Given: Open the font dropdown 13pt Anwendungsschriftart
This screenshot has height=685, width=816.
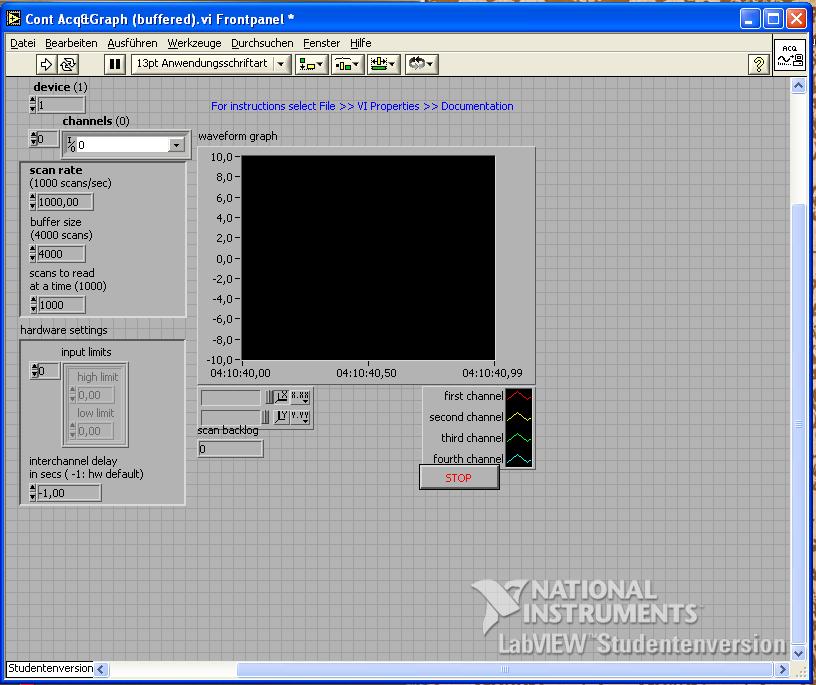Looking at the screenshot, I should (x=211, y=64).
